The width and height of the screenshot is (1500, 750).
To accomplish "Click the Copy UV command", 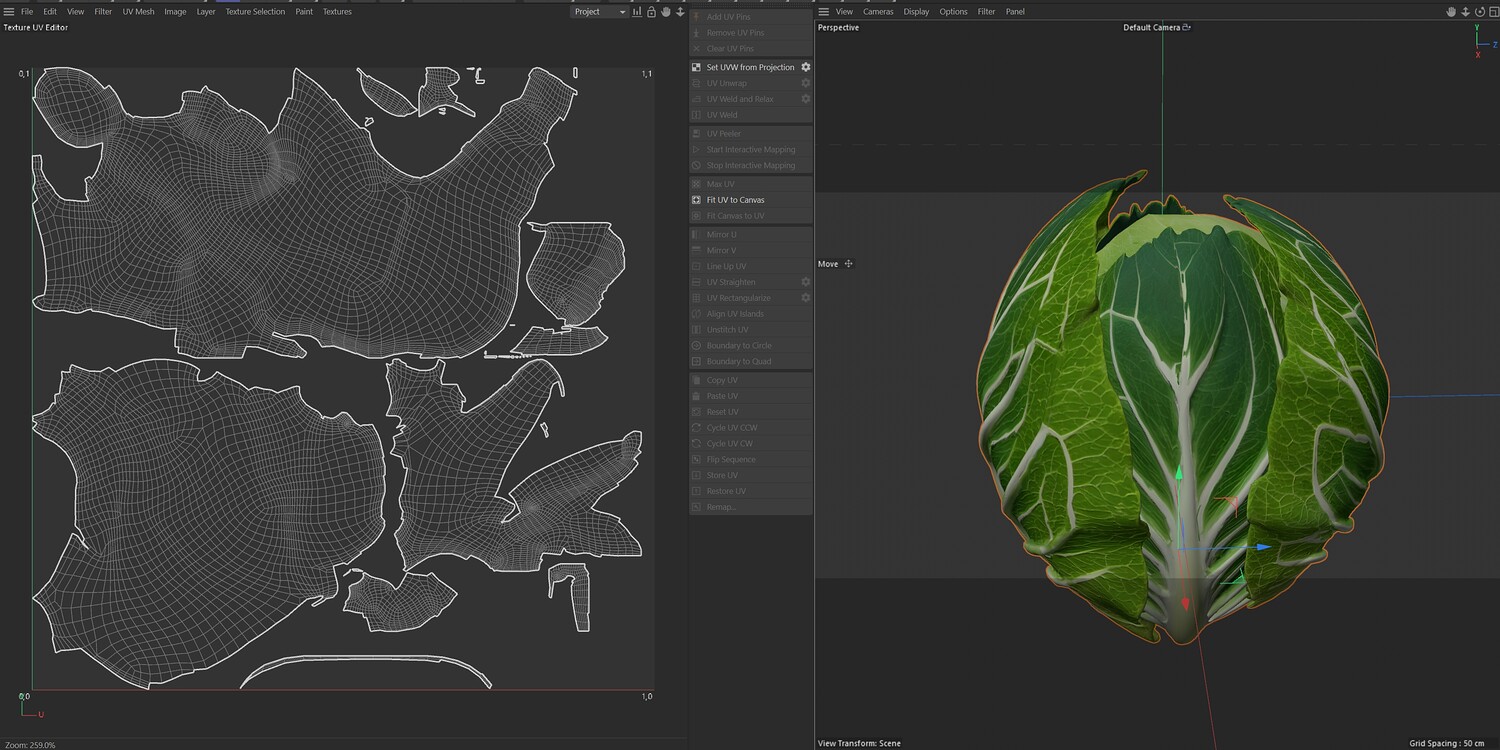I will pyautogui.click(x=750, y=380).
